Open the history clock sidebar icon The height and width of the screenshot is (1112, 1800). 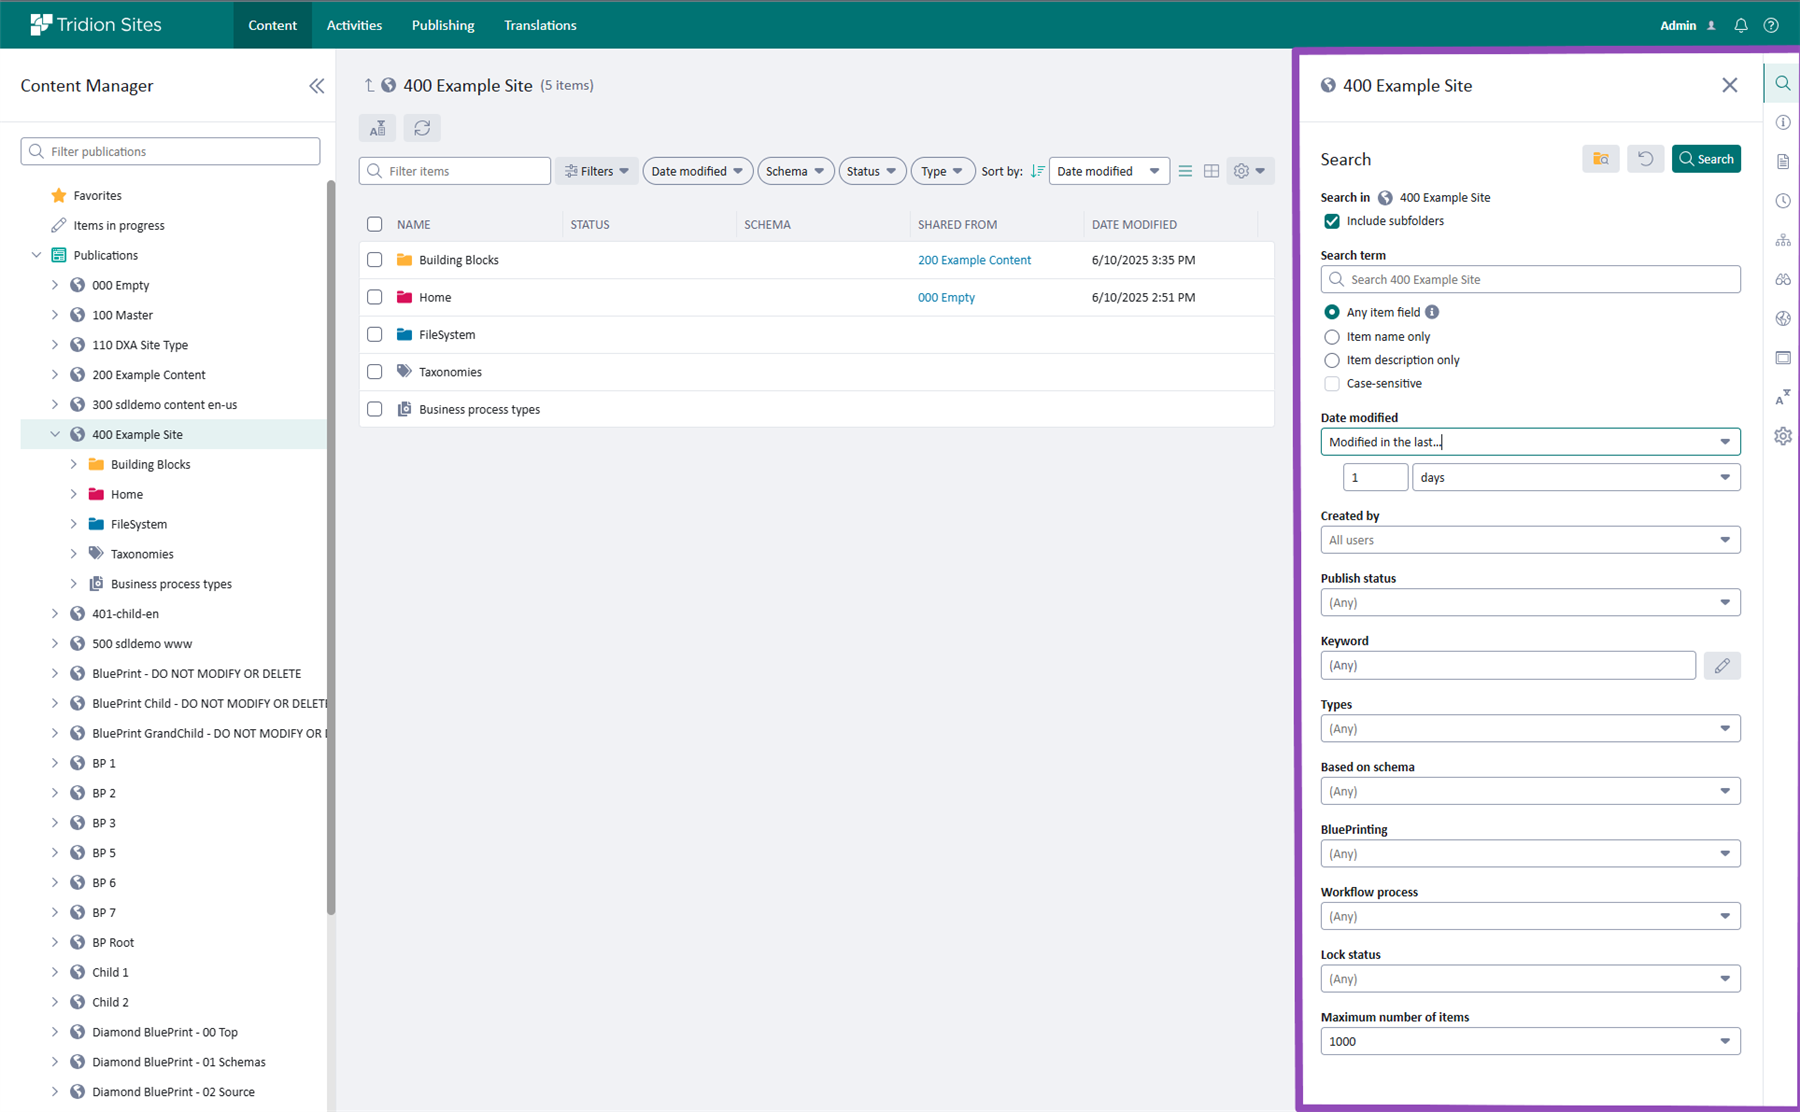coord(1783,201)
